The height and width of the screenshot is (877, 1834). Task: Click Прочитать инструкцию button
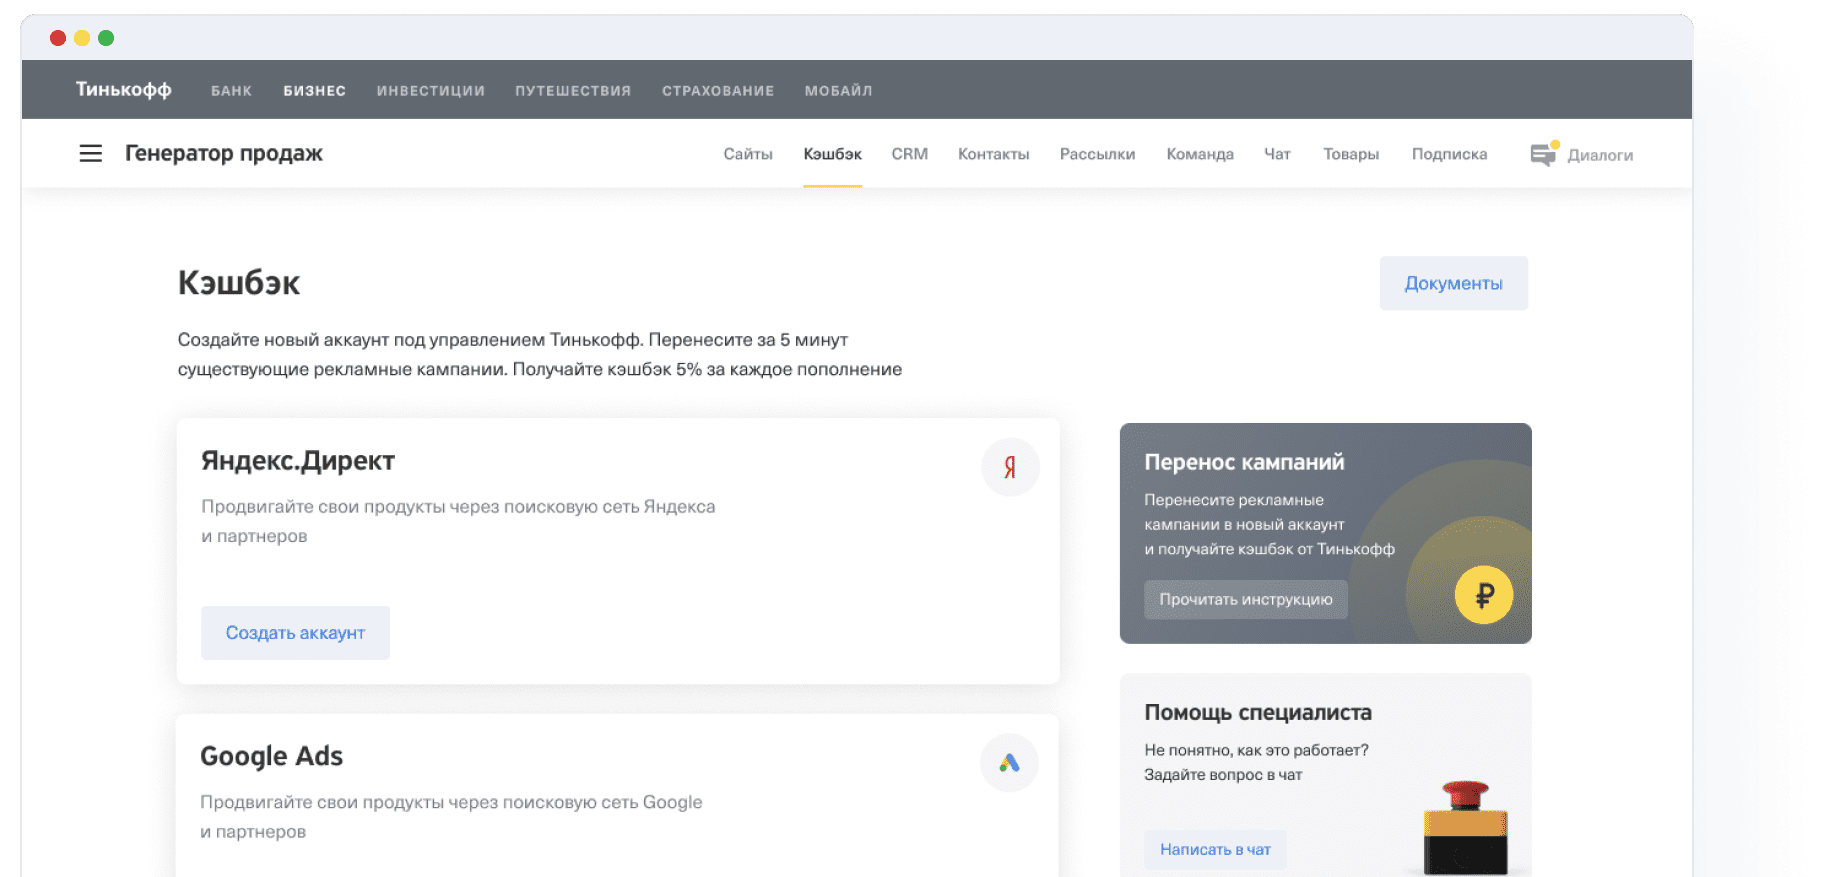tap(1246, 600)
